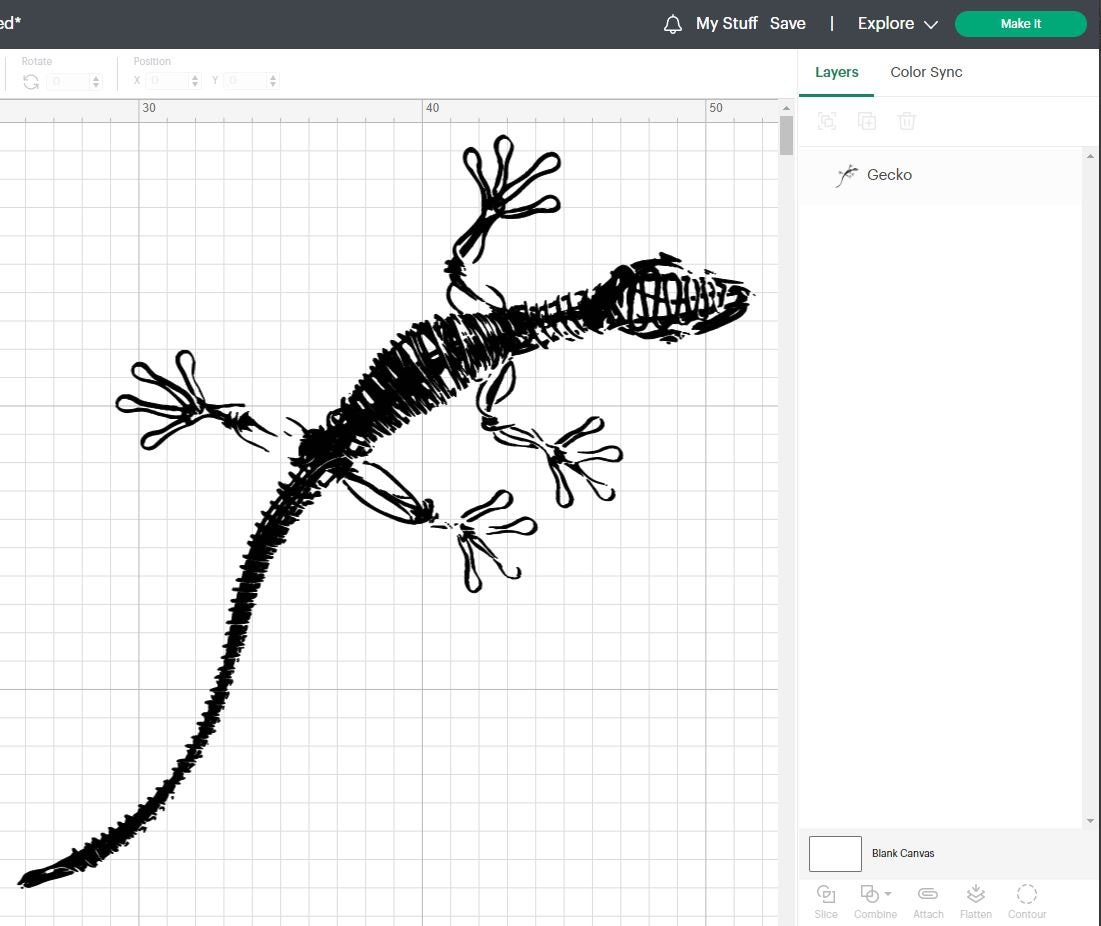
Task: Click the Make It button
Action: coord(1020,23)
